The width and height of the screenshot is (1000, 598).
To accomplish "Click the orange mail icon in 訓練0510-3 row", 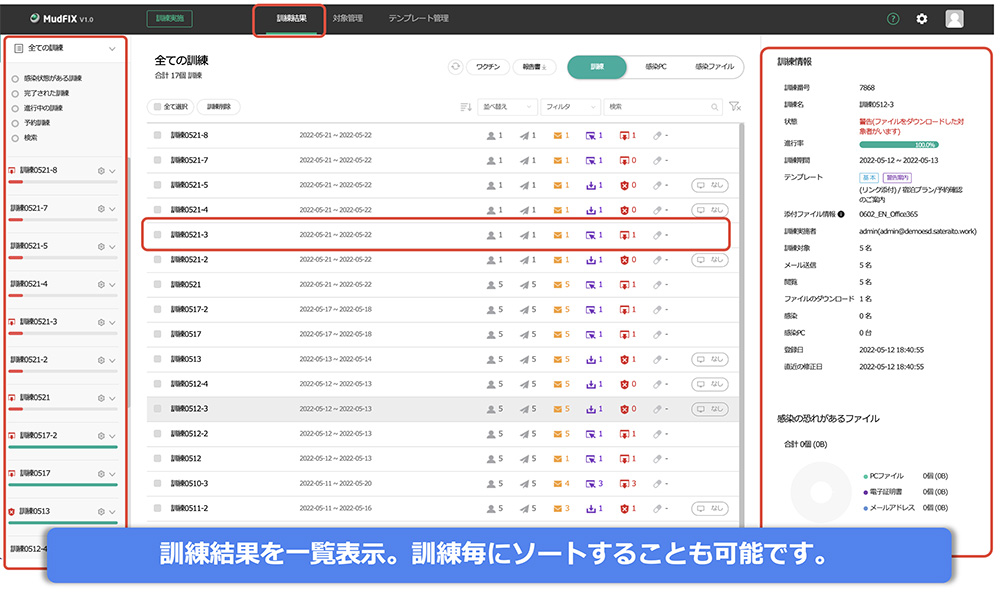I will pos(558,484).
